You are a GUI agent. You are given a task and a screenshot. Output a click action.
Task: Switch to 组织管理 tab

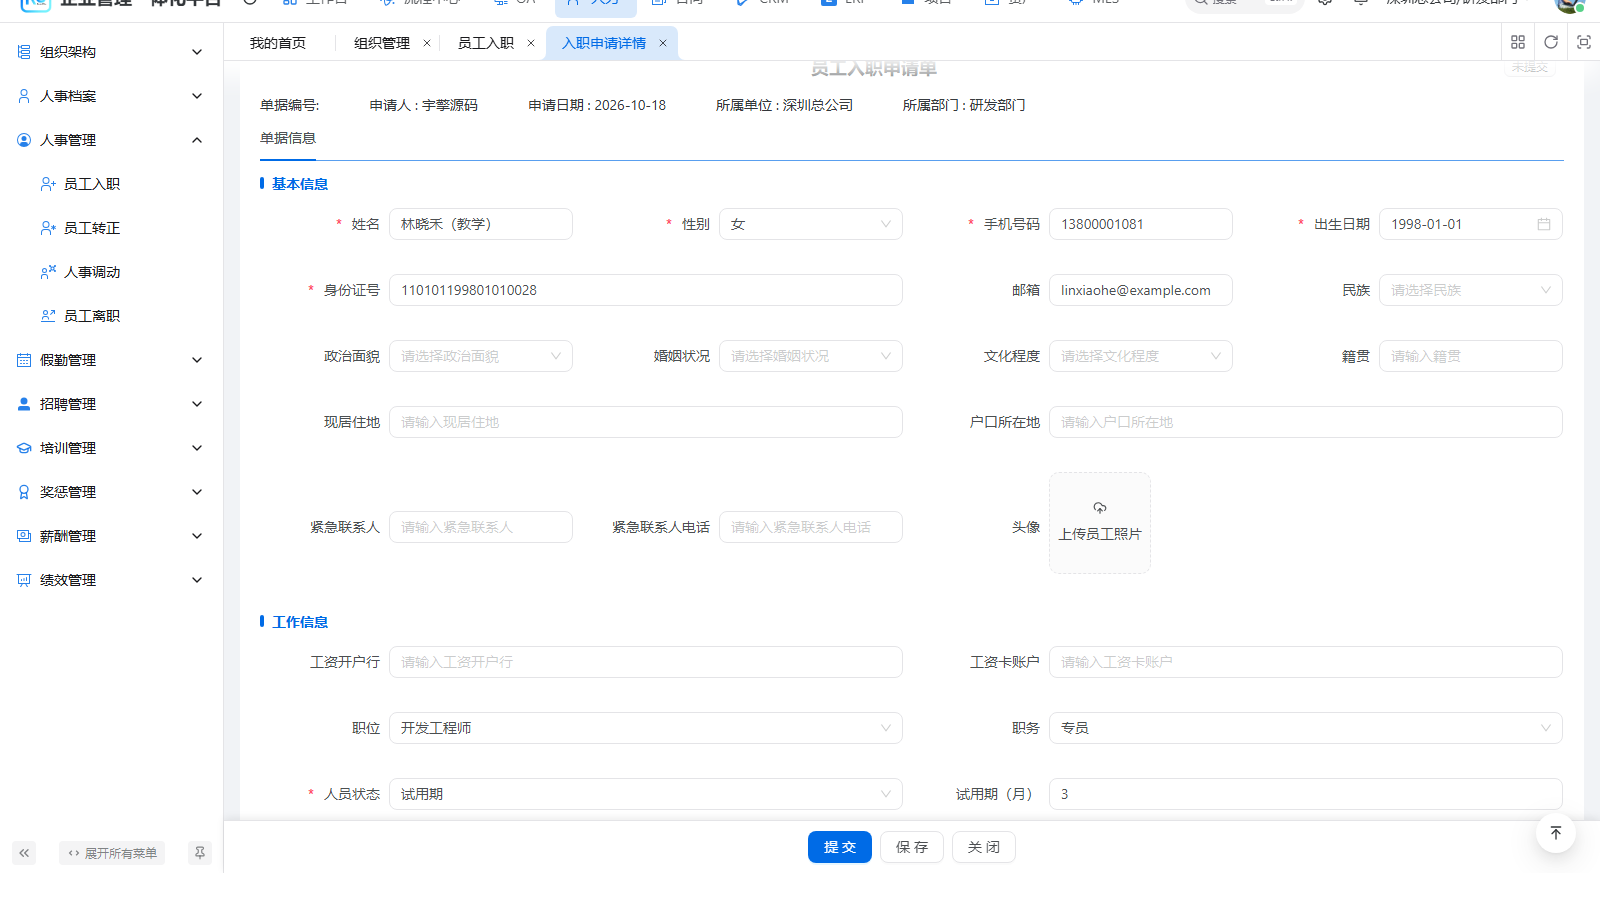click(x=382, y=43)
